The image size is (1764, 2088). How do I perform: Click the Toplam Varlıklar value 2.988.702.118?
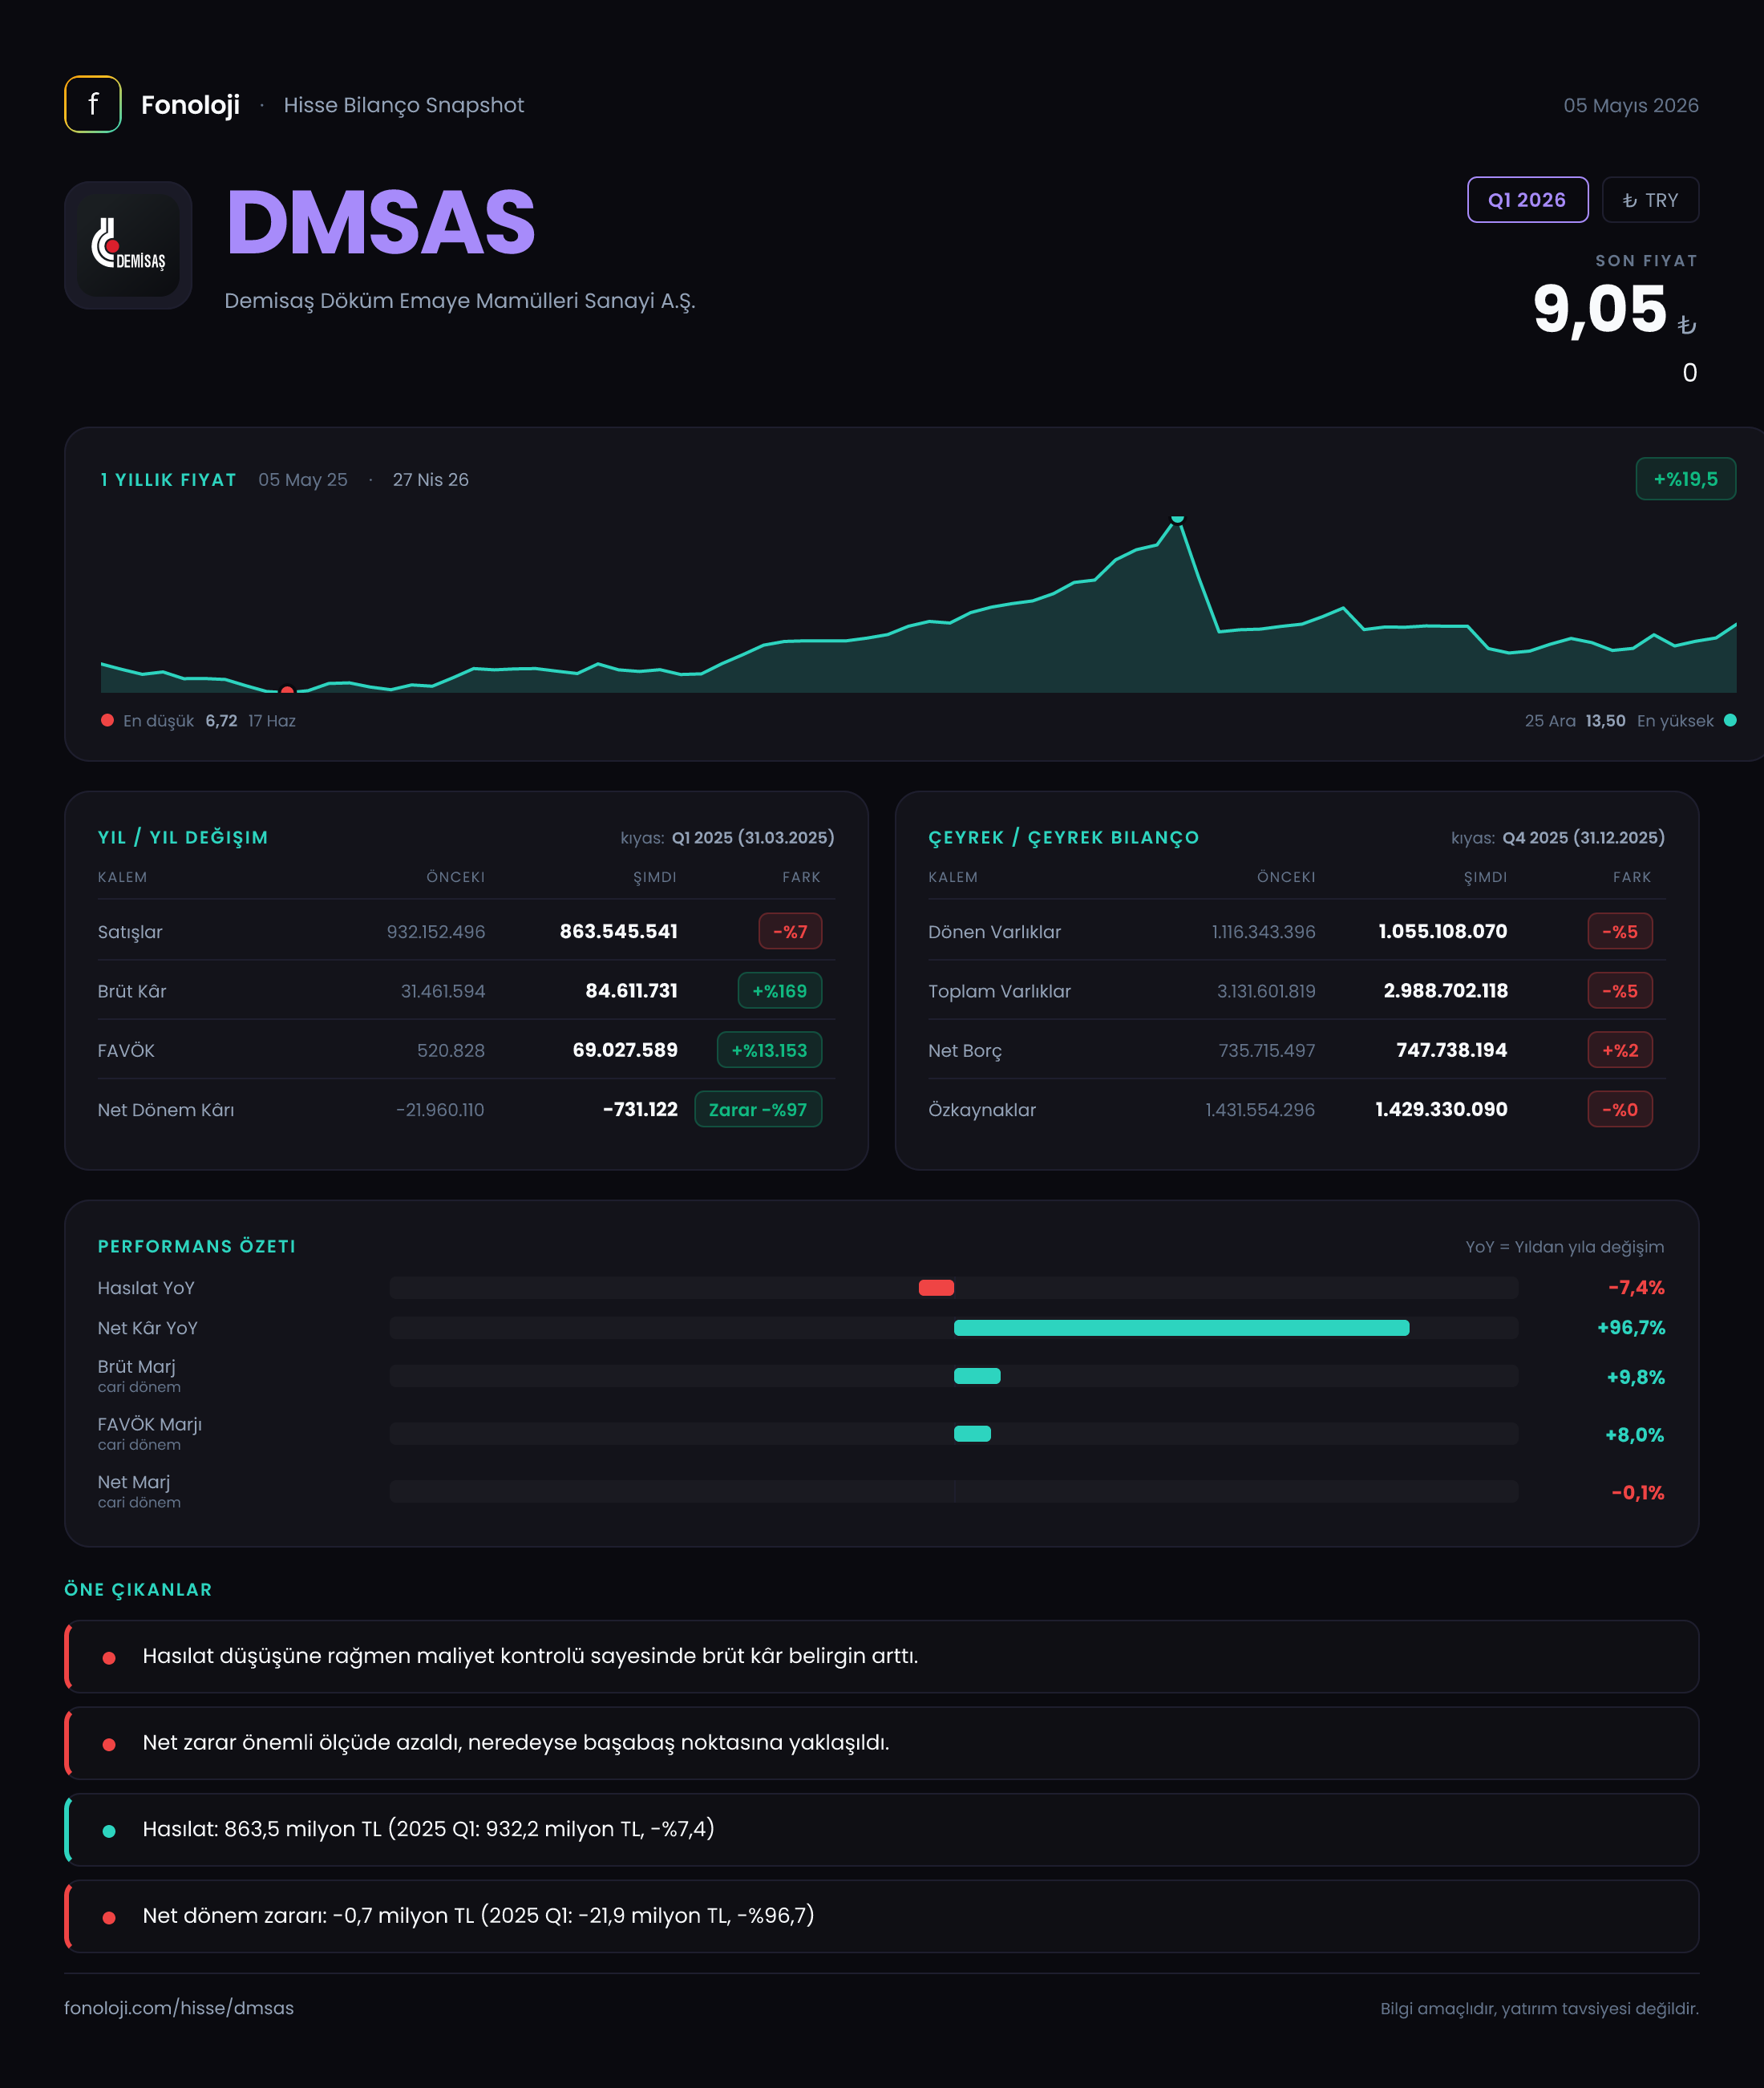click(1445, 990)
